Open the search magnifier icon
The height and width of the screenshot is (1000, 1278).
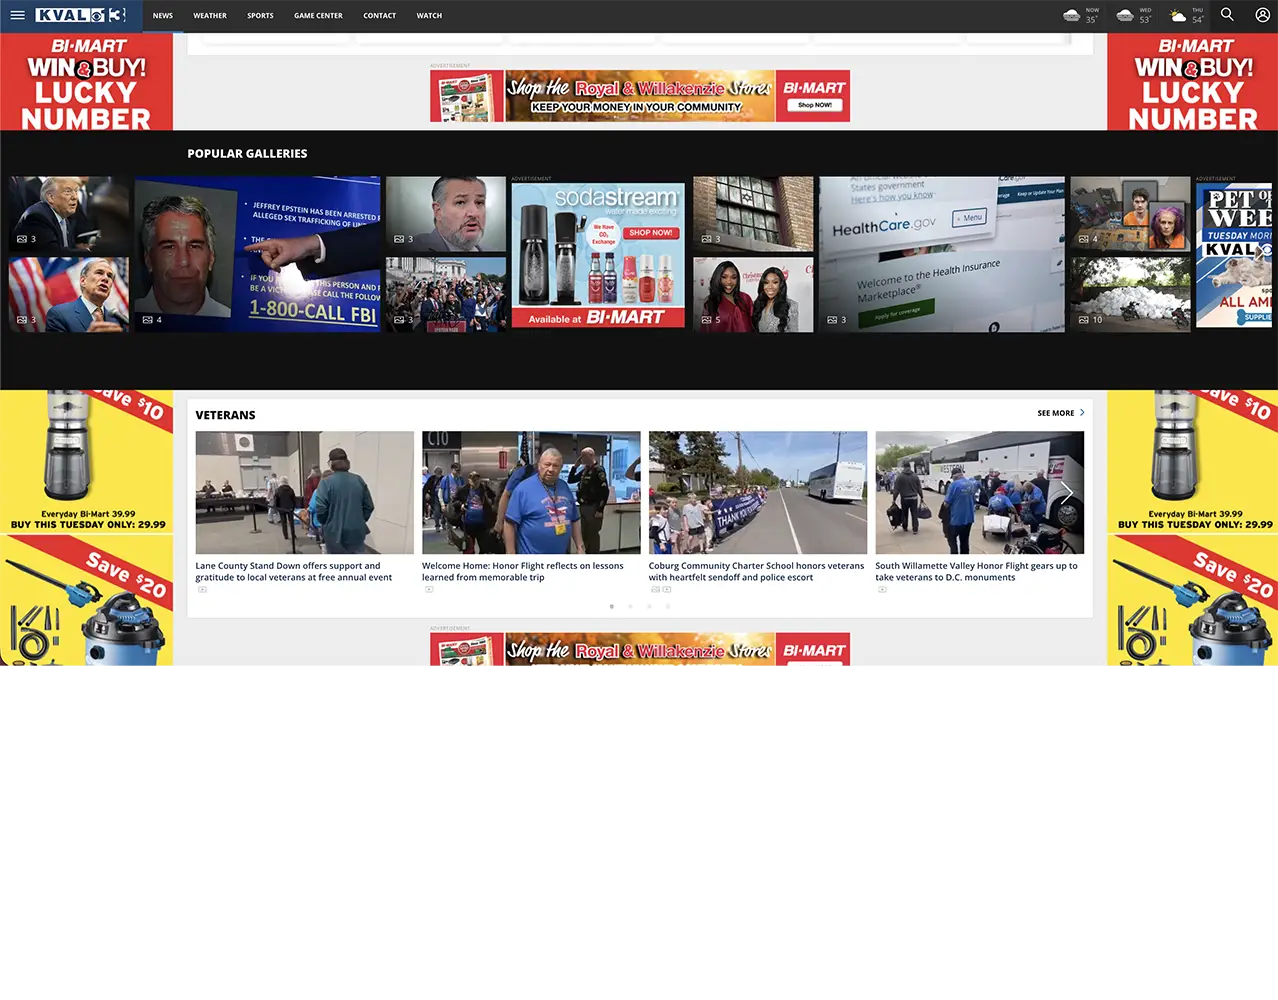1227,15
